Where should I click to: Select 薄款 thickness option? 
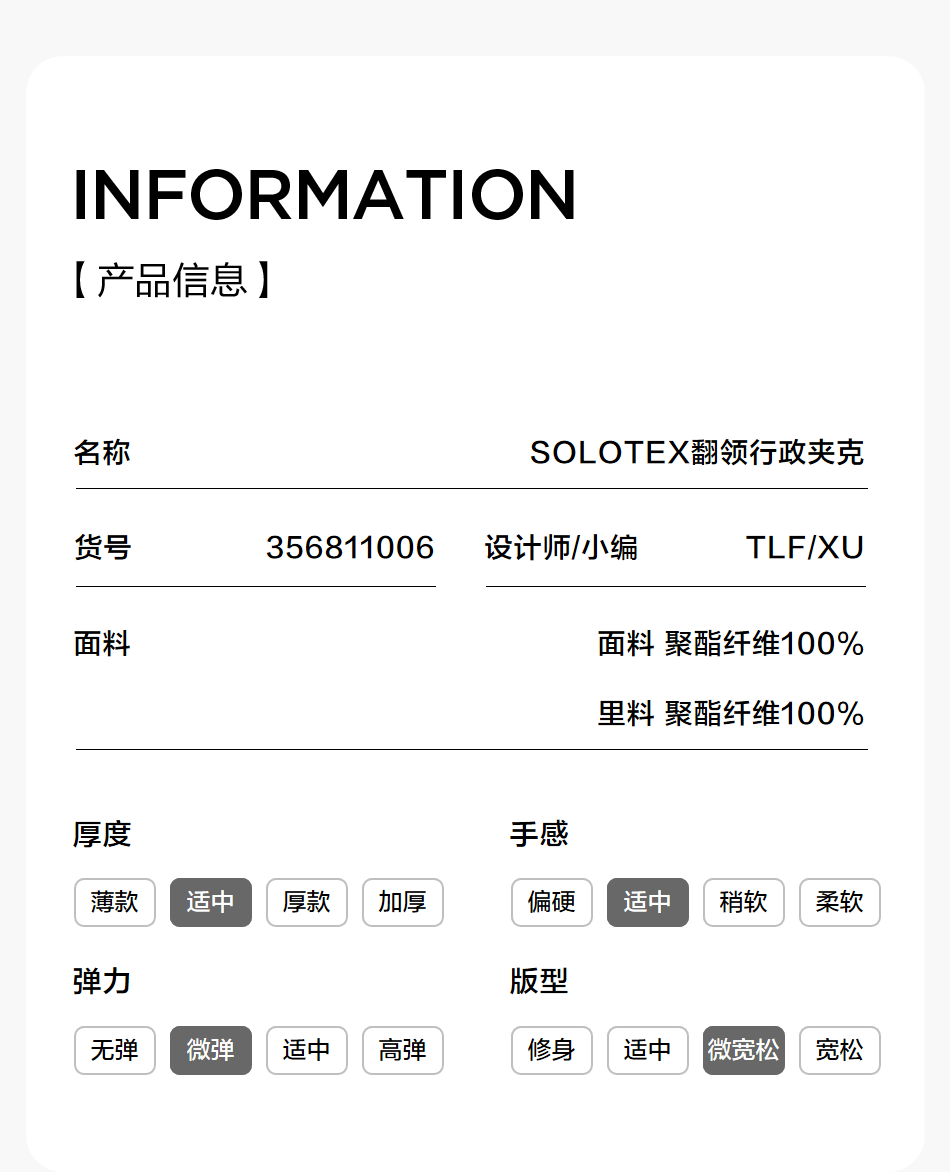pyautogui.click(x=115, y=902)
